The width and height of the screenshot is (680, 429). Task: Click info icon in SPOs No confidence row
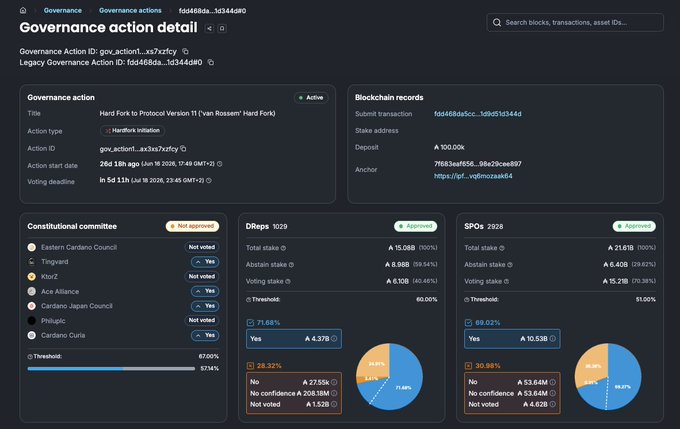coord(552,393)
